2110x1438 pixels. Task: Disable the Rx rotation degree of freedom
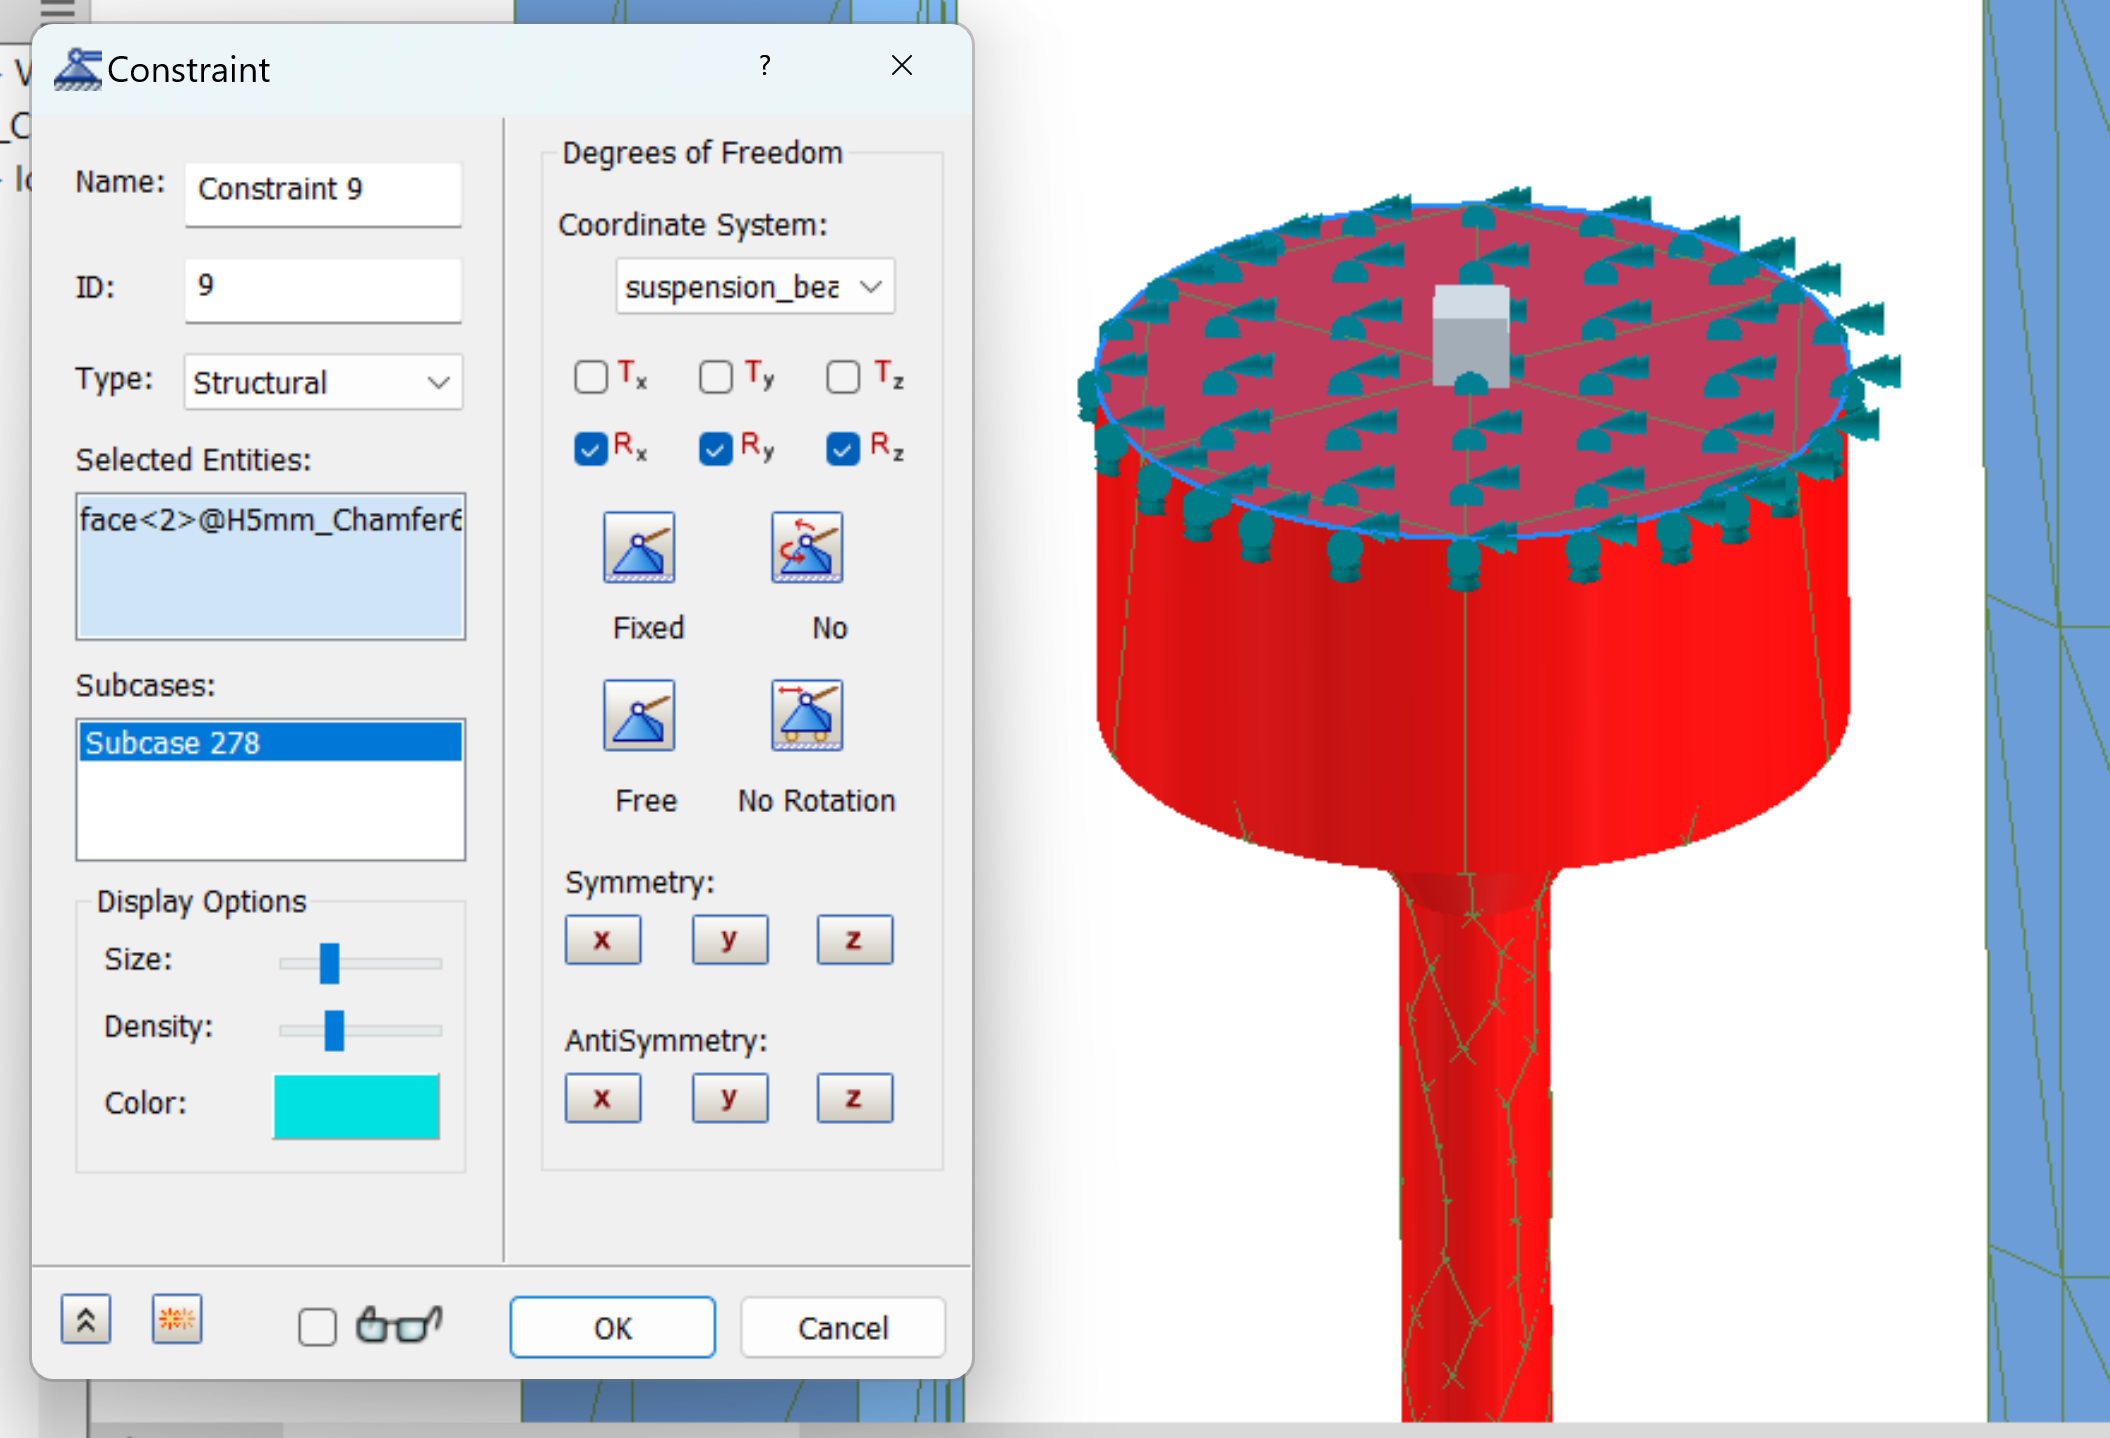(x=591, y=449)
